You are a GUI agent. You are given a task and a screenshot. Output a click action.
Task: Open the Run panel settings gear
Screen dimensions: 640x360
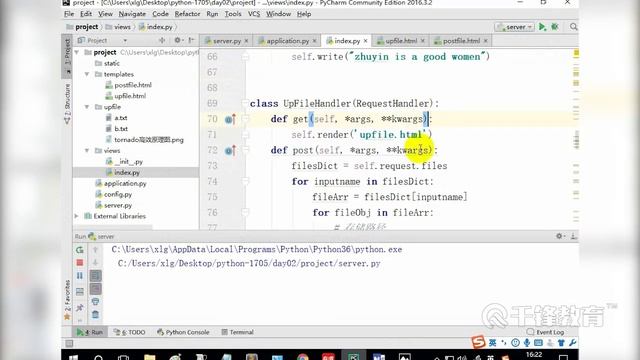point(559,236)
